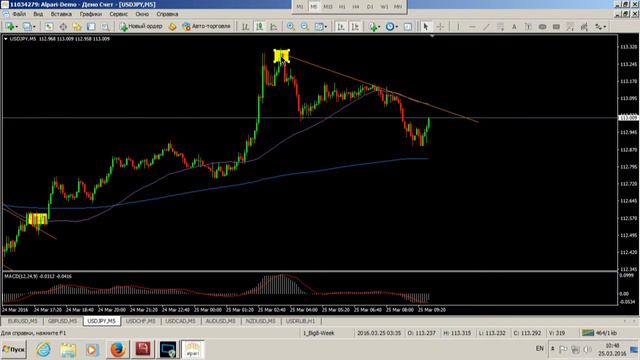Open the indicators list green icon
This screenshot has width=640, height=360.
click(x=372, y=27)
